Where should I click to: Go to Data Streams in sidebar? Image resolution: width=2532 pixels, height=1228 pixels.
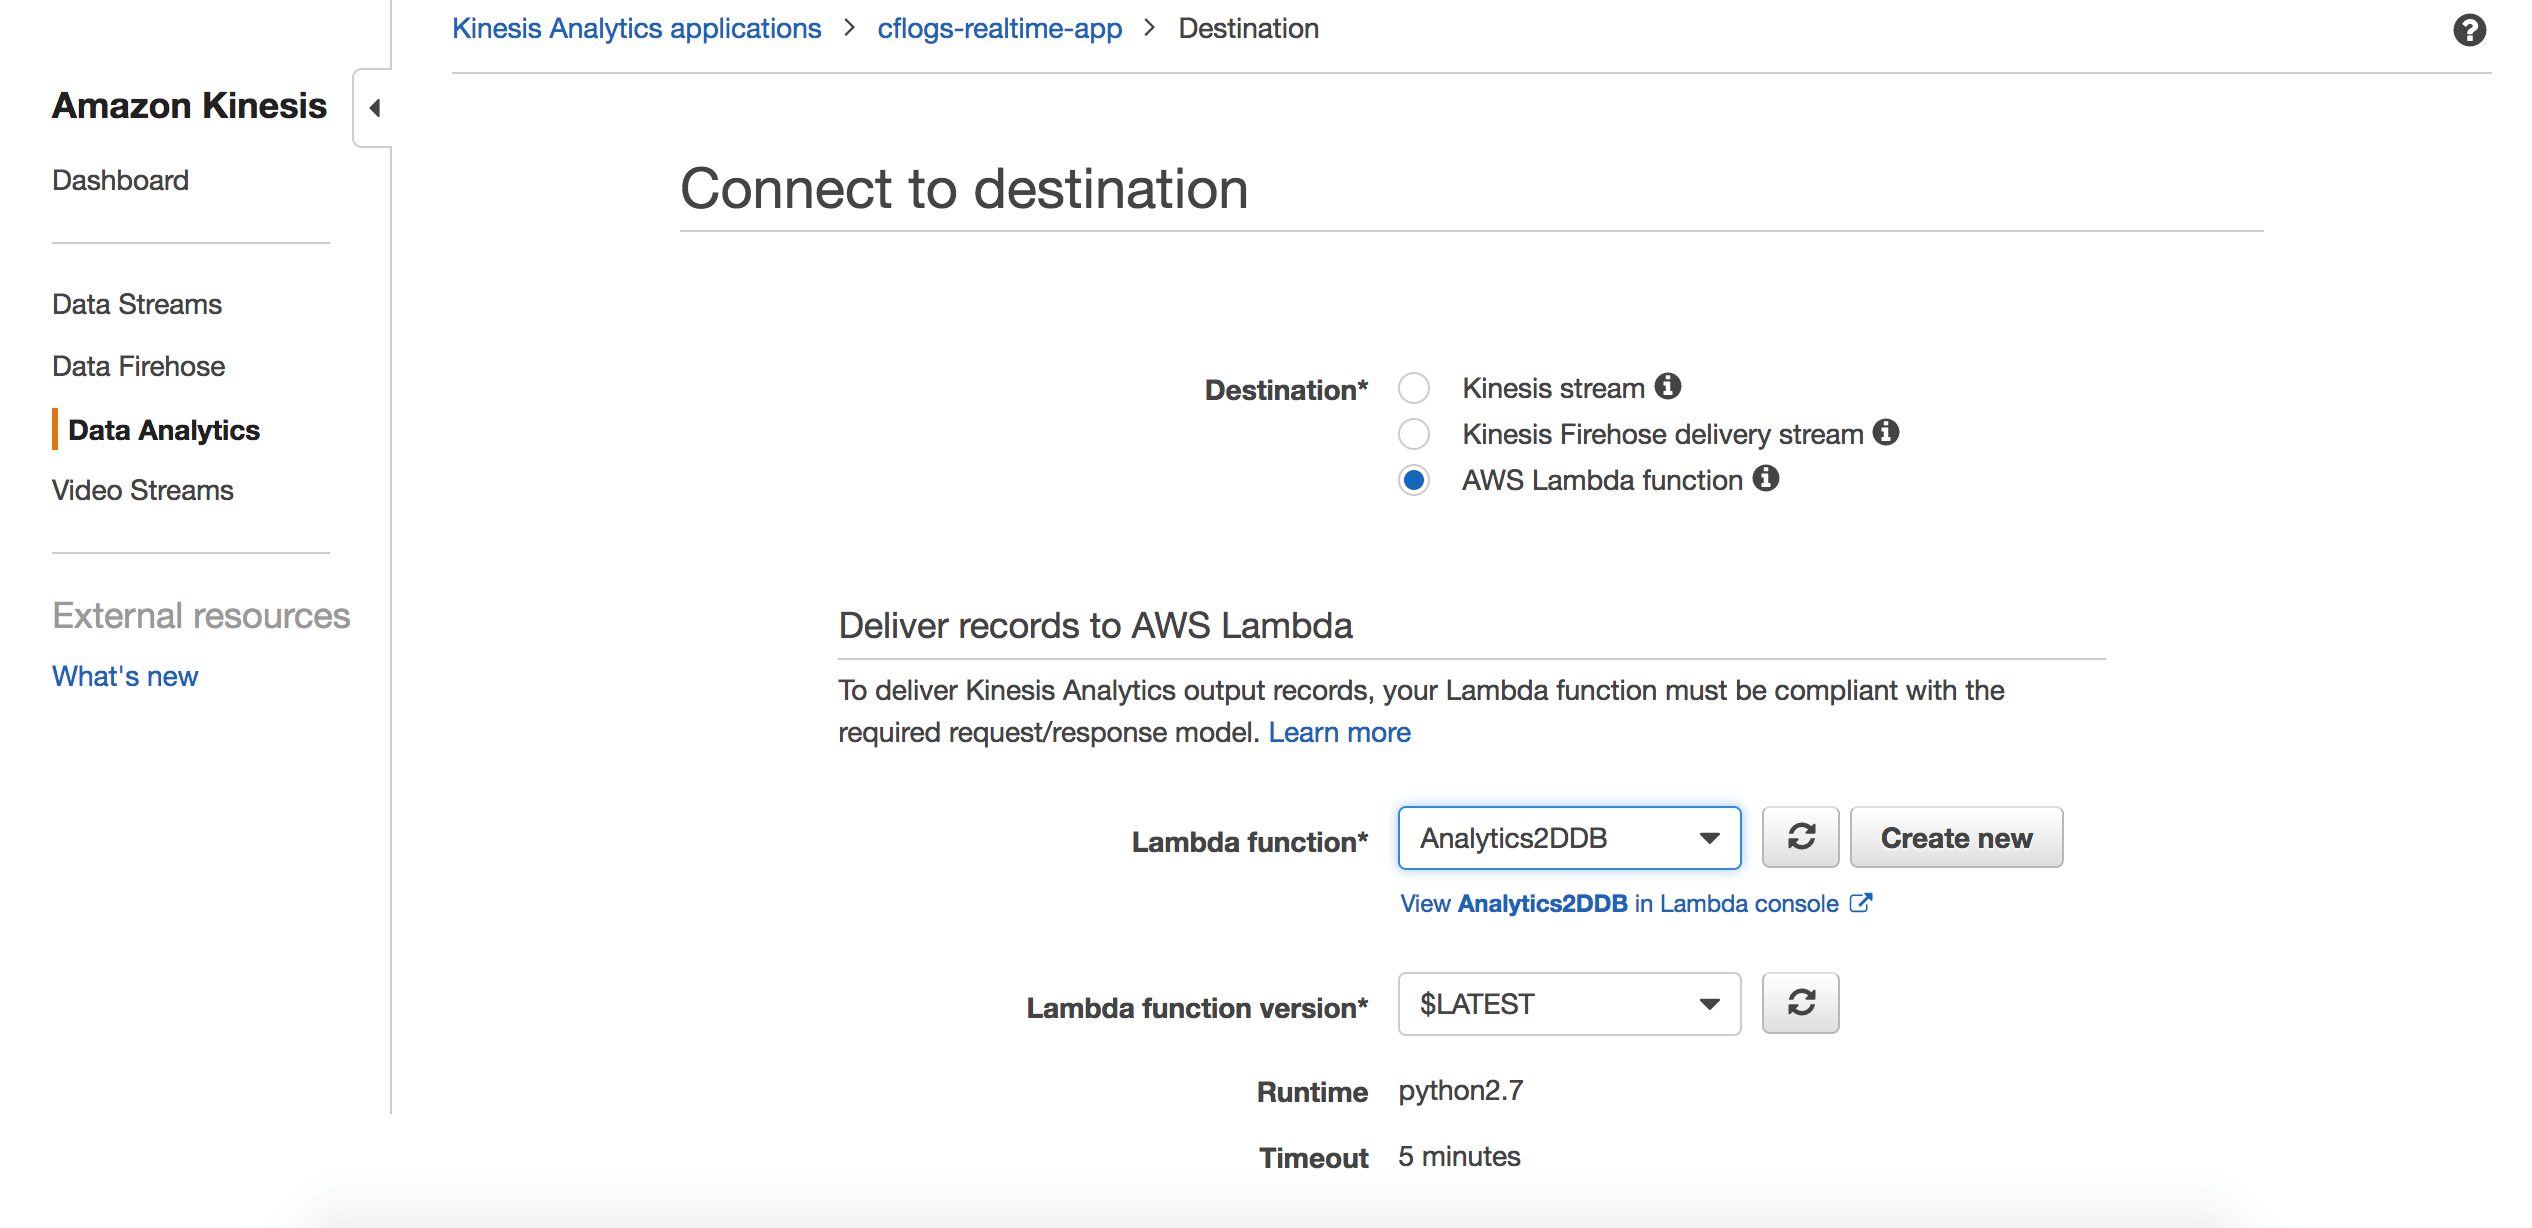tap(137, 304)
